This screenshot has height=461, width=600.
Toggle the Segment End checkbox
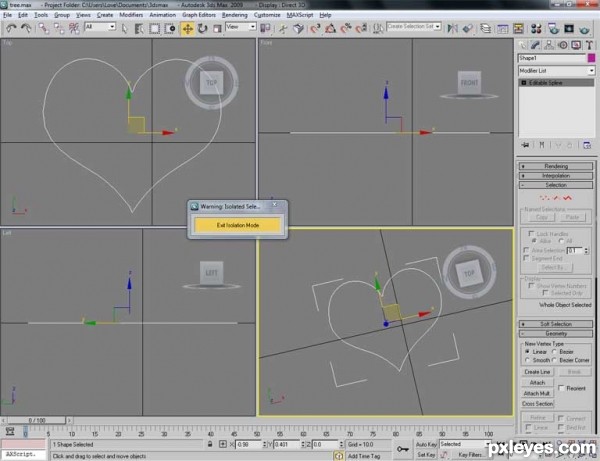coord(527,258)
